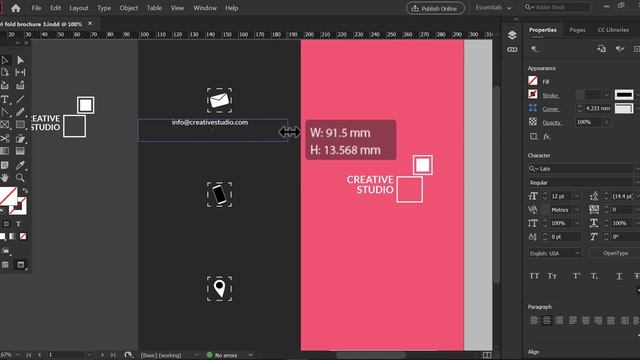Open the fx effects icon

point(547,136)
